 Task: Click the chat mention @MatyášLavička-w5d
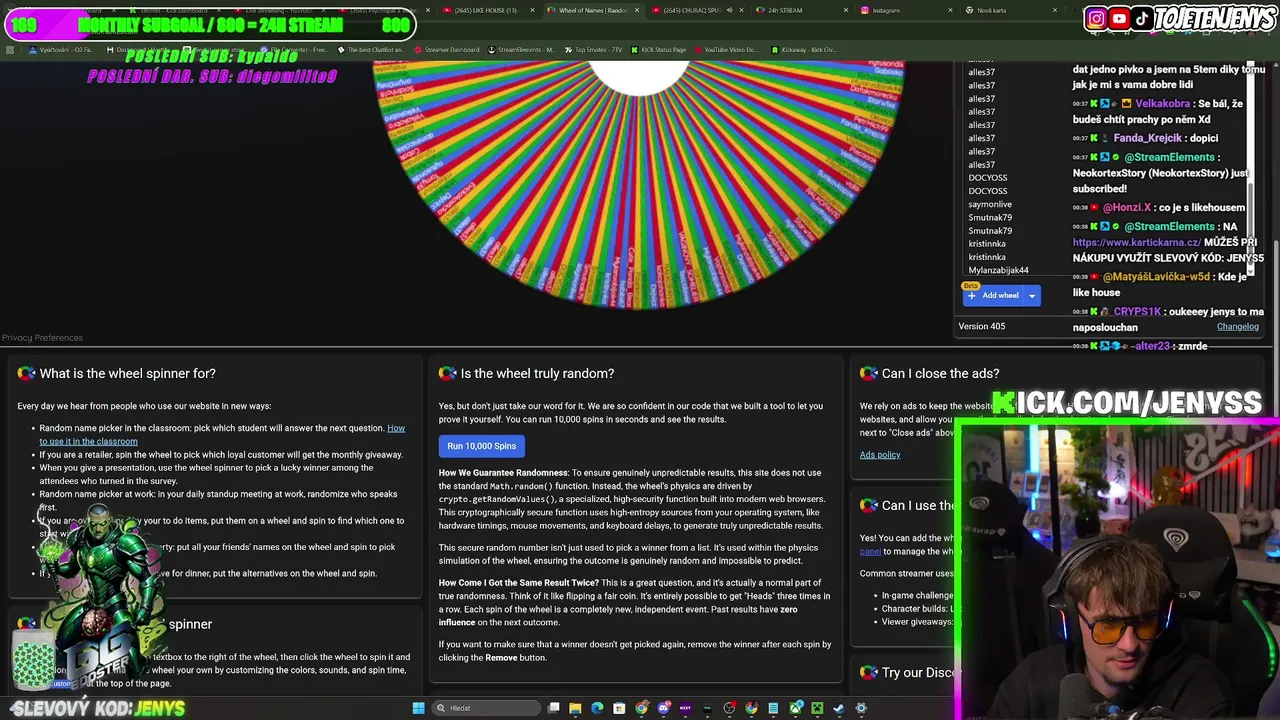tap(1156, 276)
